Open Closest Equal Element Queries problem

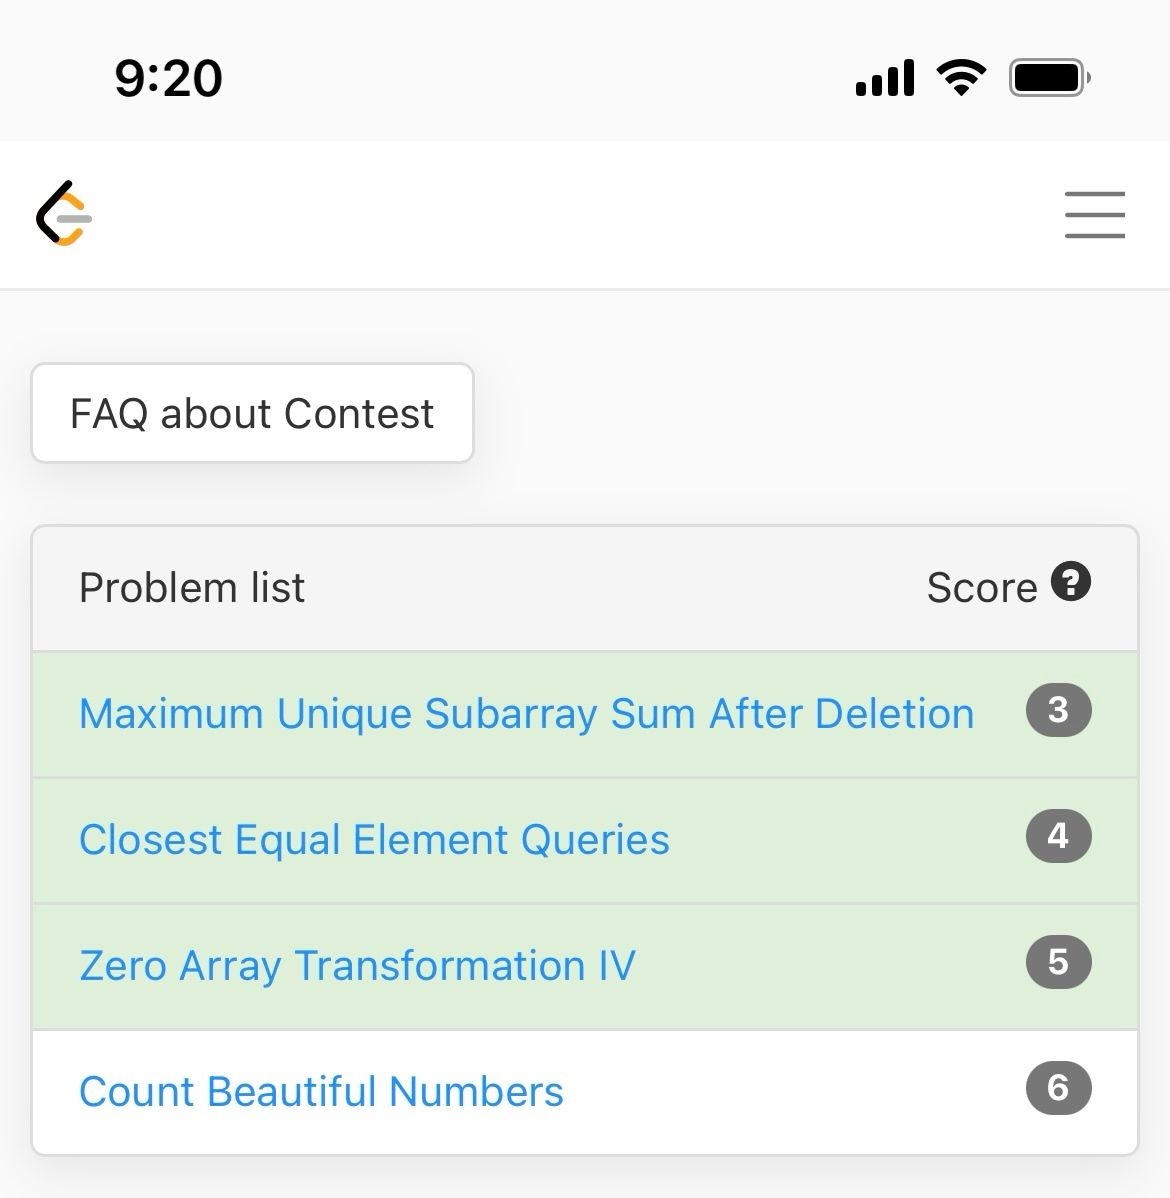coord(374,840)
